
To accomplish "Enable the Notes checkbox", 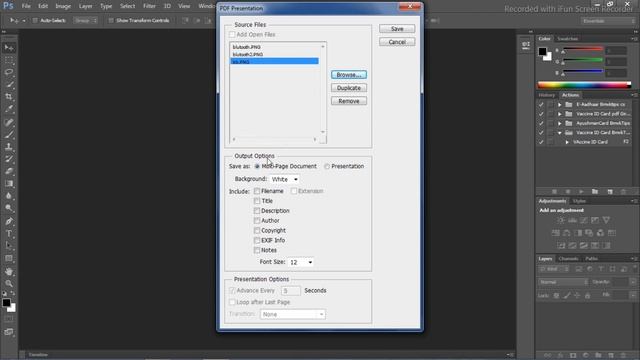I will [x=257, y=250].
